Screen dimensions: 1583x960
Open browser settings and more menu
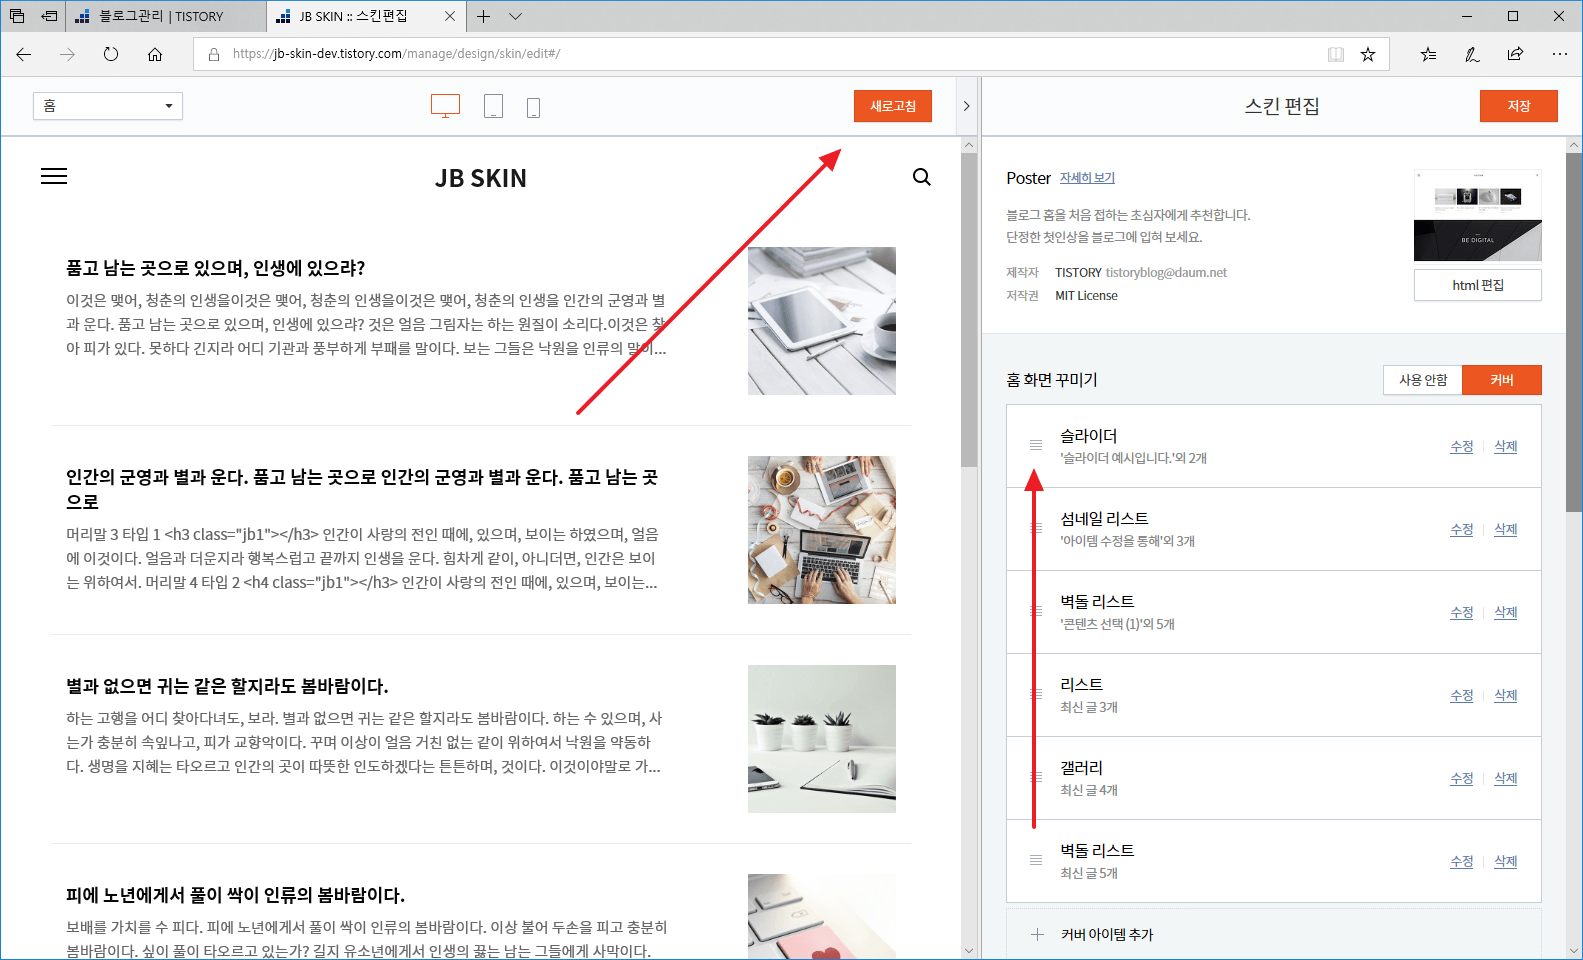pyautogui.click(x=1560, y=54)
